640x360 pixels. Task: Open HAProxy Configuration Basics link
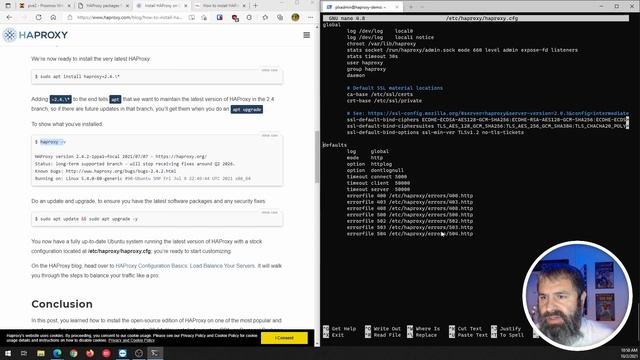point(185,266)
